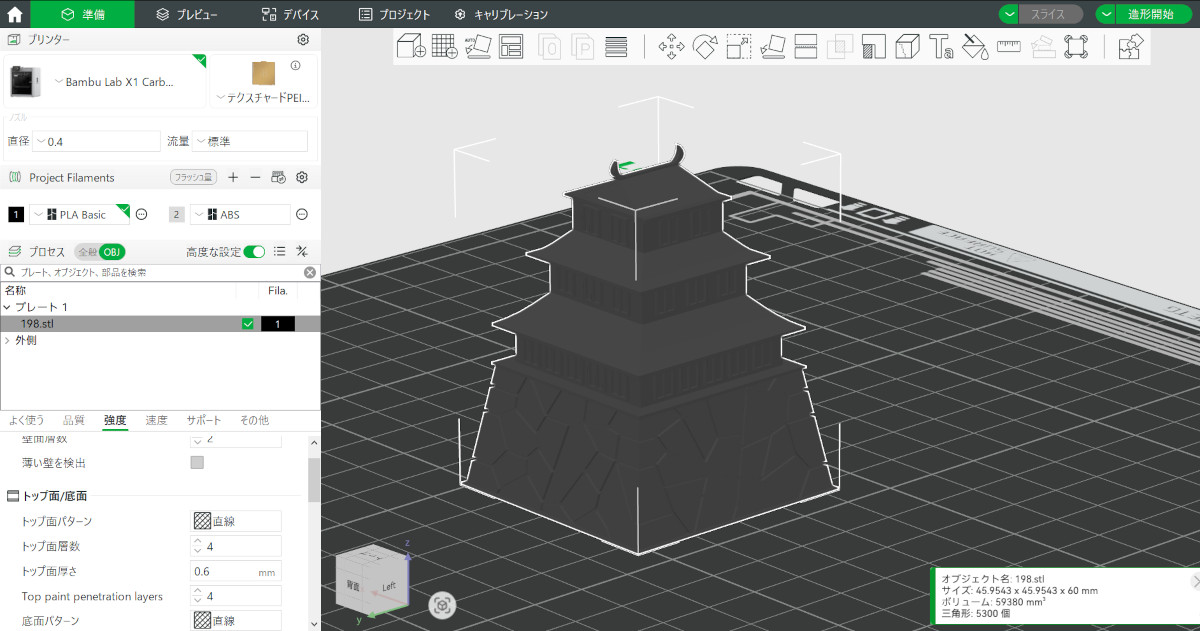Open the サポート settings tab
The width and height of the screenshot is (1200, 631).
[x=203, y=420]
